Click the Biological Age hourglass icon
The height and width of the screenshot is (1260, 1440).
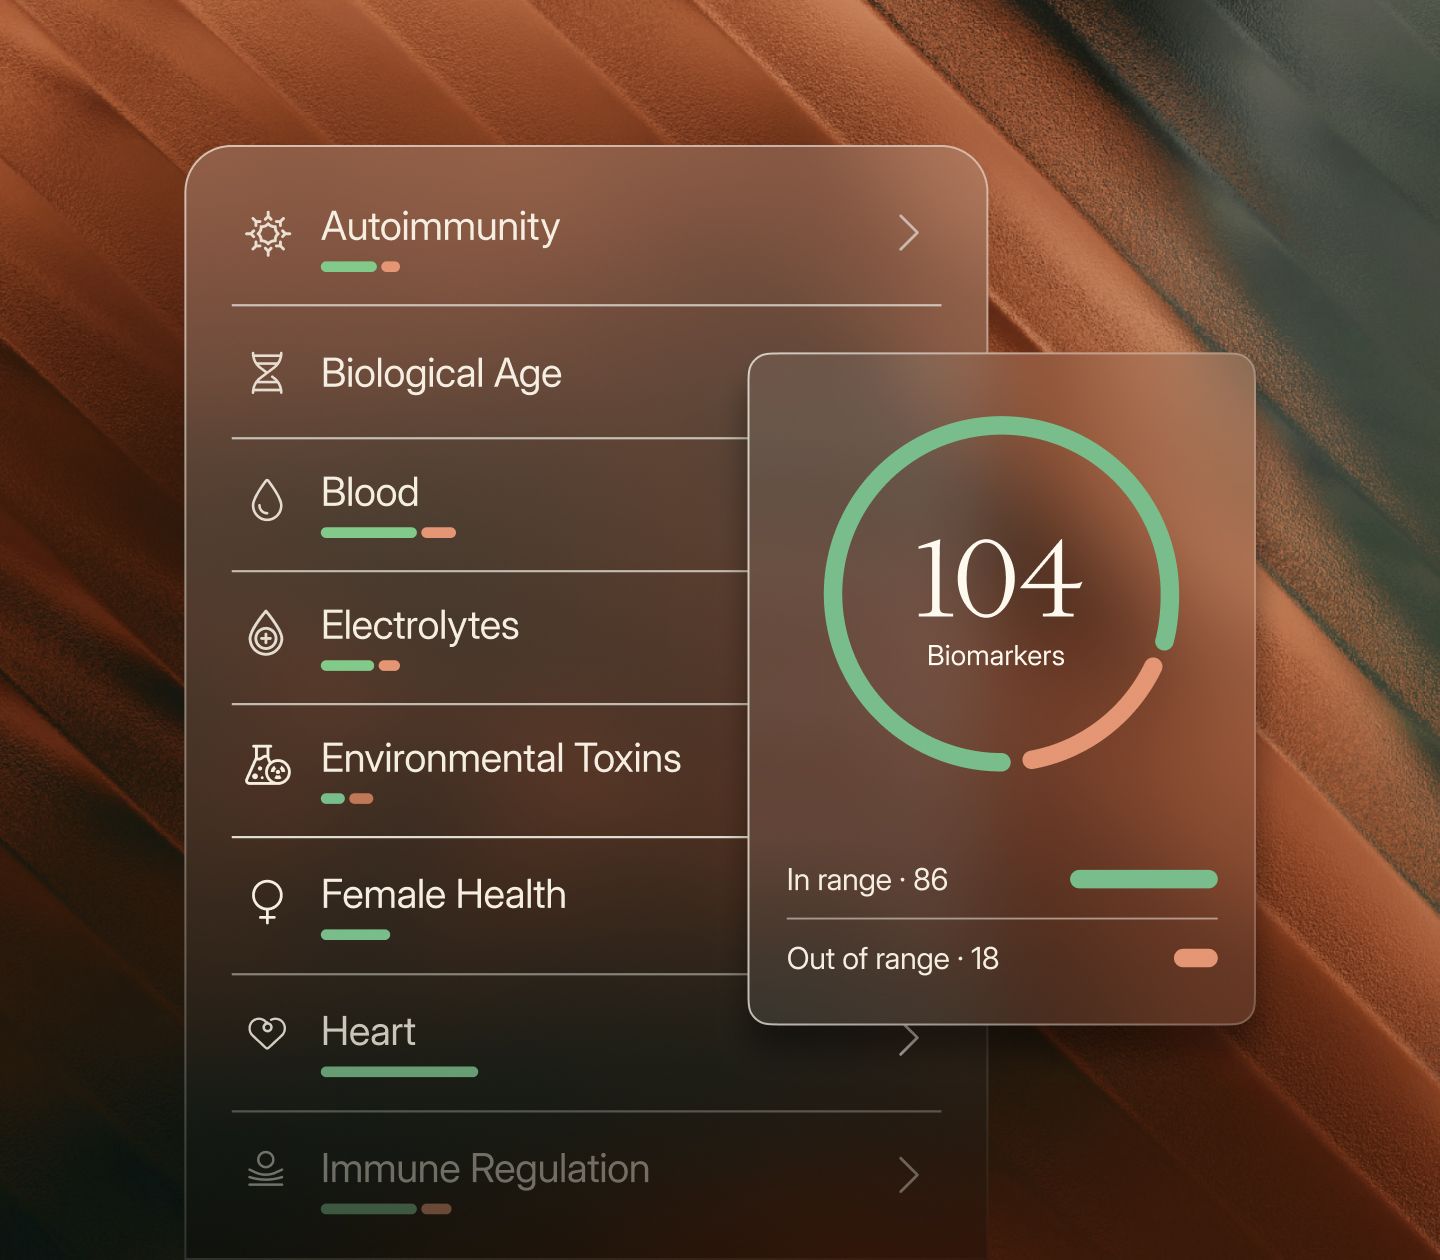[x=267, y=373]
